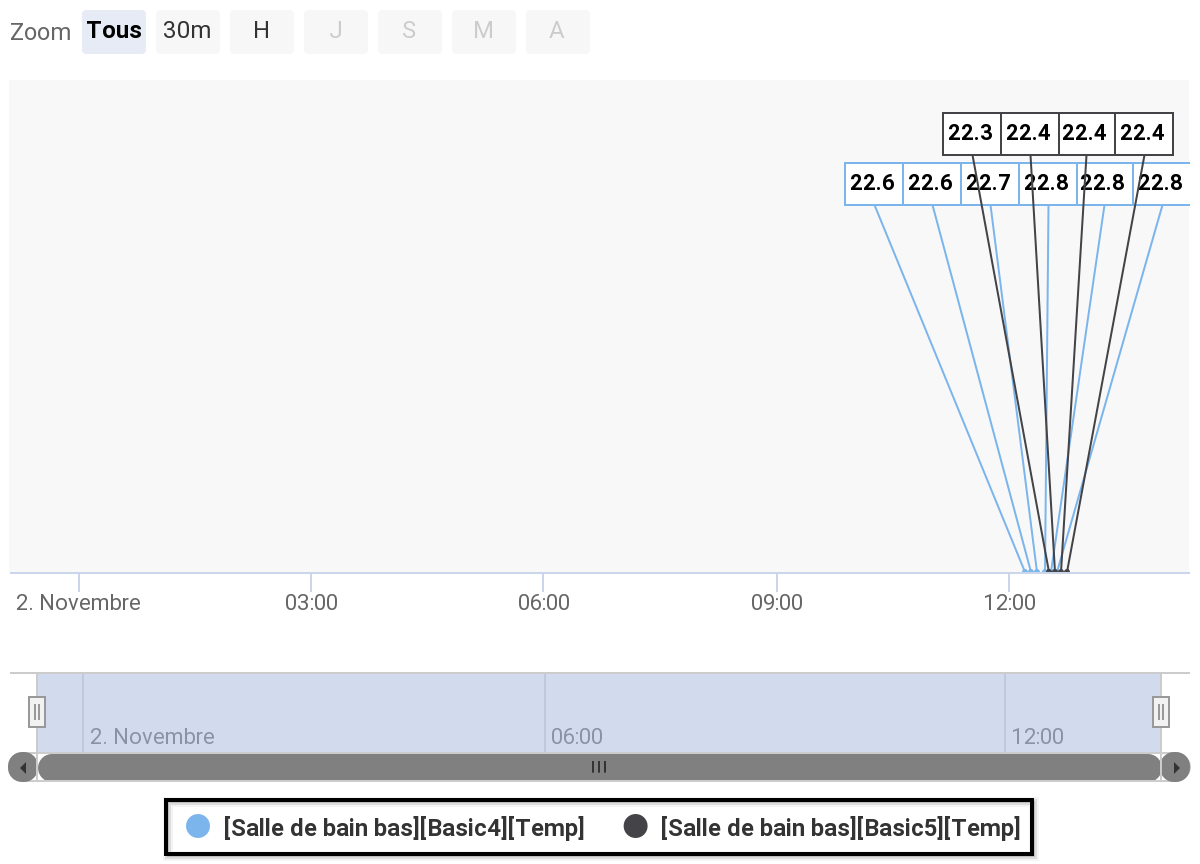Click the blue 22.7 data label
The image size is (1200, 864).
coord(989,183)
